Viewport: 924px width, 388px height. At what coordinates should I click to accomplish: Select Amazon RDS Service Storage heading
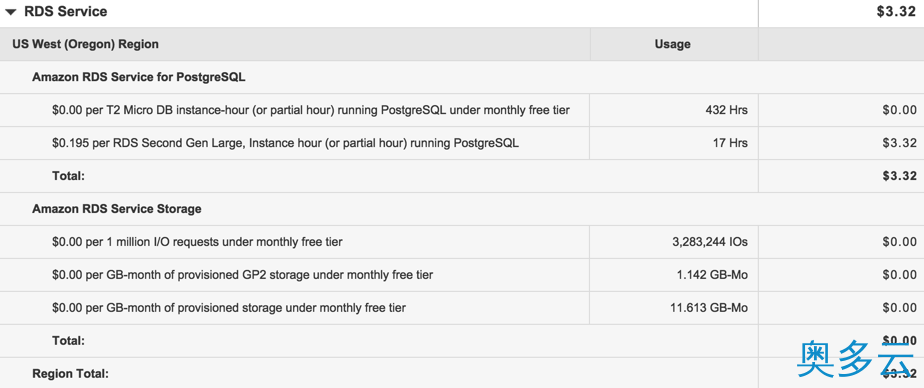coord(117,209)
